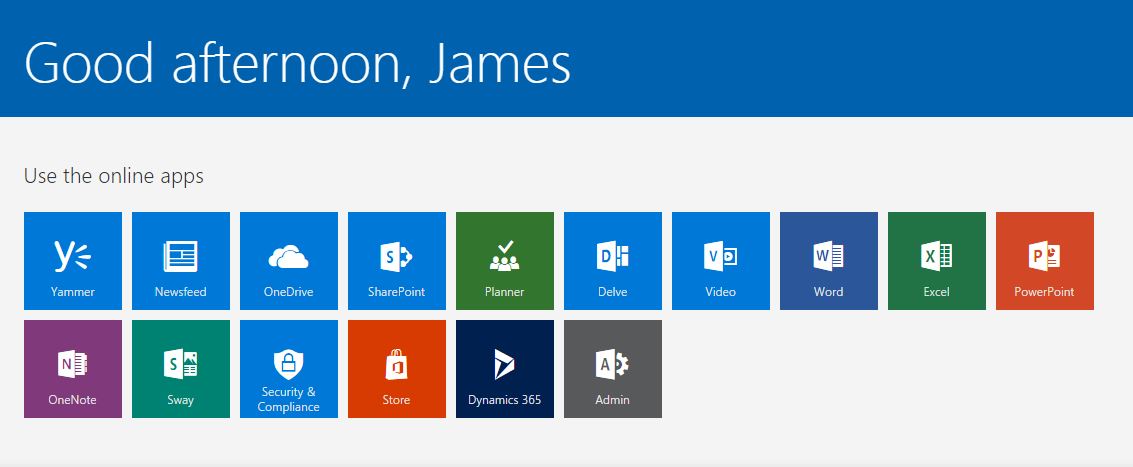Open the Newsfeed tile
The height and width of the screenshot is (467, 1133).
click(x=181, y=261)
